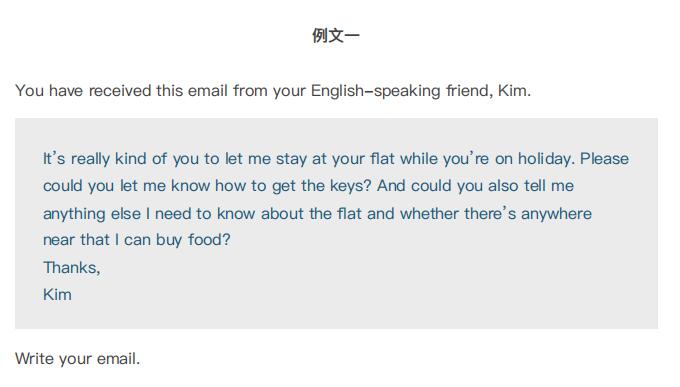Image resolution: width=680 pixels, height=387 pixels.
Task: Click the 'Kim' signature in the grey box
Action: pyautogui.click(x=57, y=295)
